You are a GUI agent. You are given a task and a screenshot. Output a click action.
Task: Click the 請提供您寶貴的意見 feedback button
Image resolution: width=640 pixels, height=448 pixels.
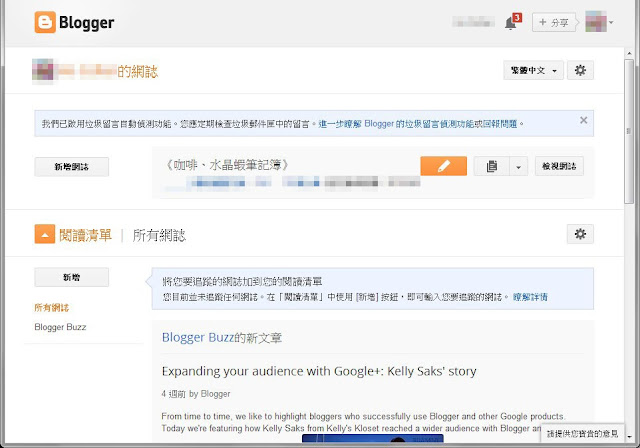pos(582,433)
